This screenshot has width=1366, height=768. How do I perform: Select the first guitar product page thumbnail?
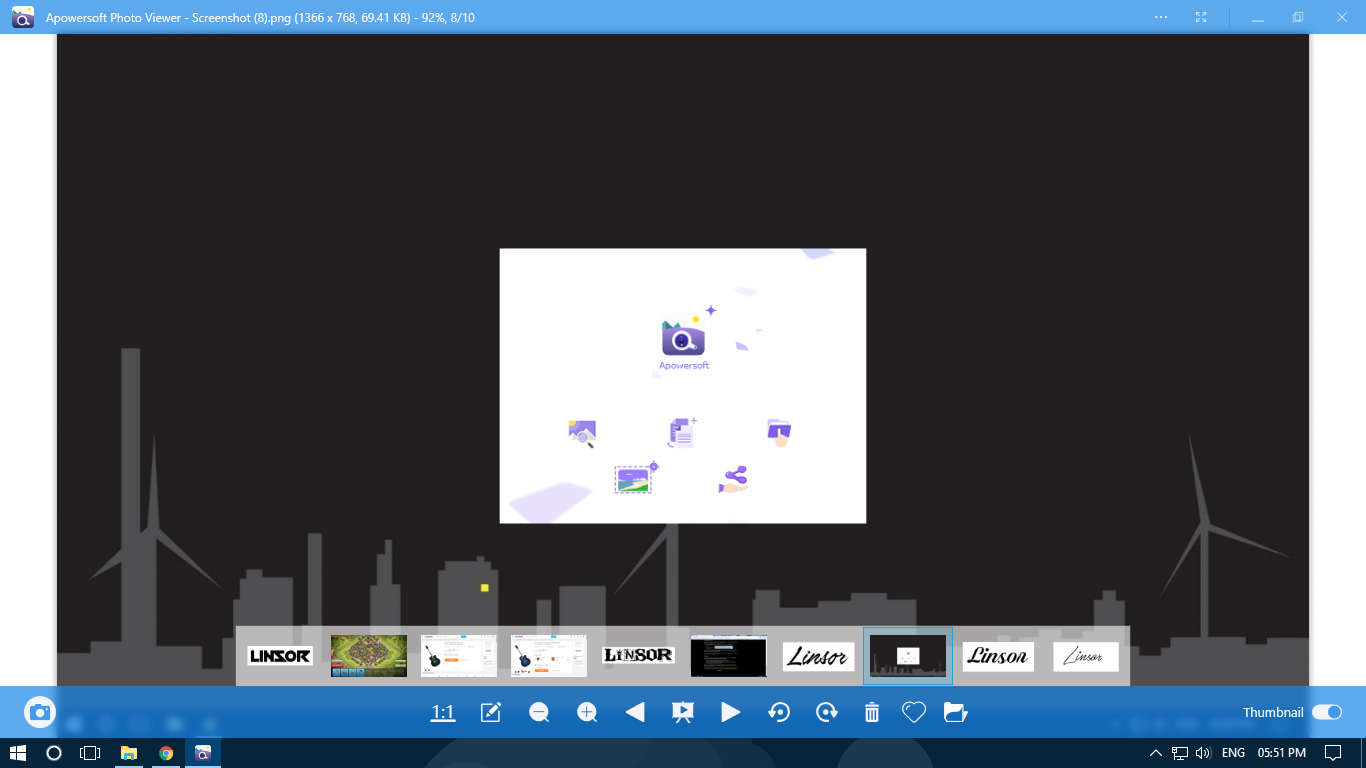(459, 656)
